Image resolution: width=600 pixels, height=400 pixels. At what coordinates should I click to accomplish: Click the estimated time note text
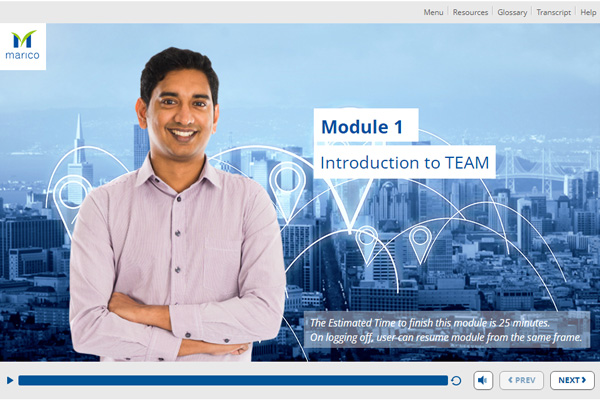(x=445, y=330)
